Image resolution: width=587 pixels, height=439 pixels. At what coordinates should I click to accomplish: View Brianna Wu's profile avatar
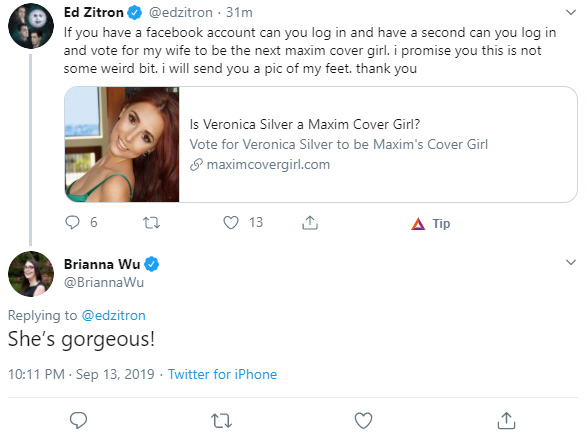point(31,274)
